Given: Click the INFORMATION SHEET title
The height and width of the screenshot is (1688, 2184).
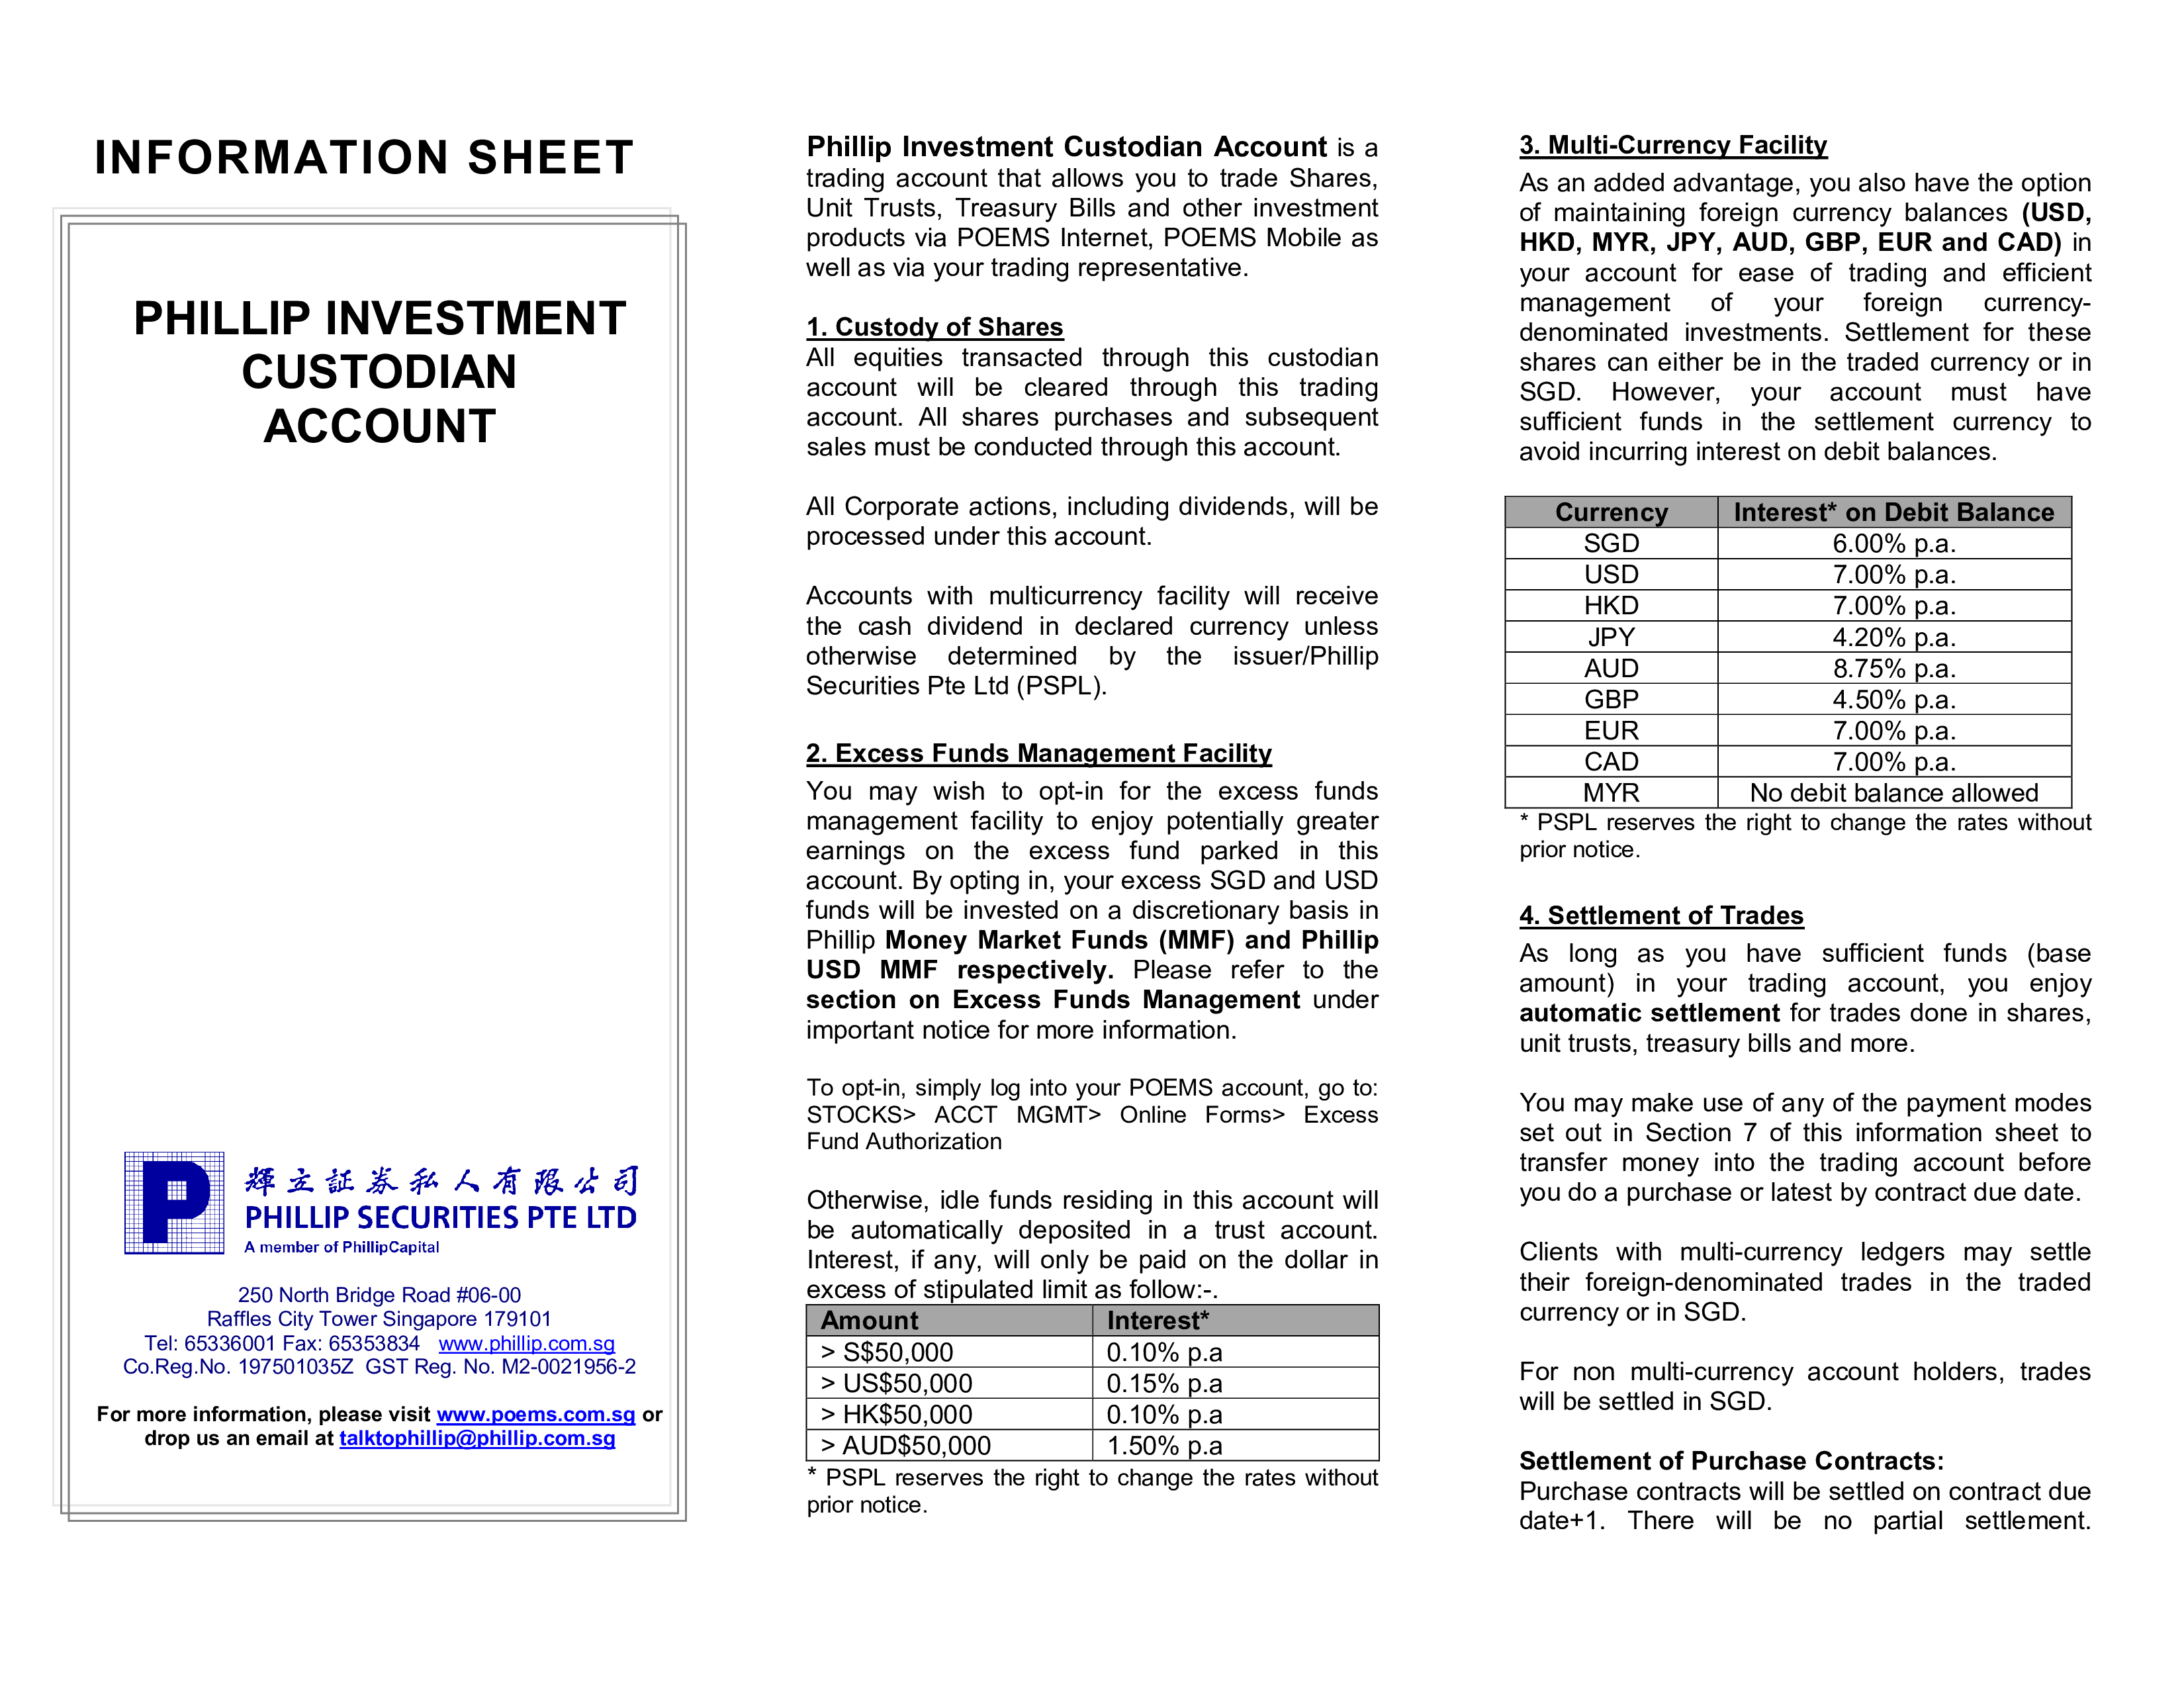Looking at the screenshot, I should point(365,157).
